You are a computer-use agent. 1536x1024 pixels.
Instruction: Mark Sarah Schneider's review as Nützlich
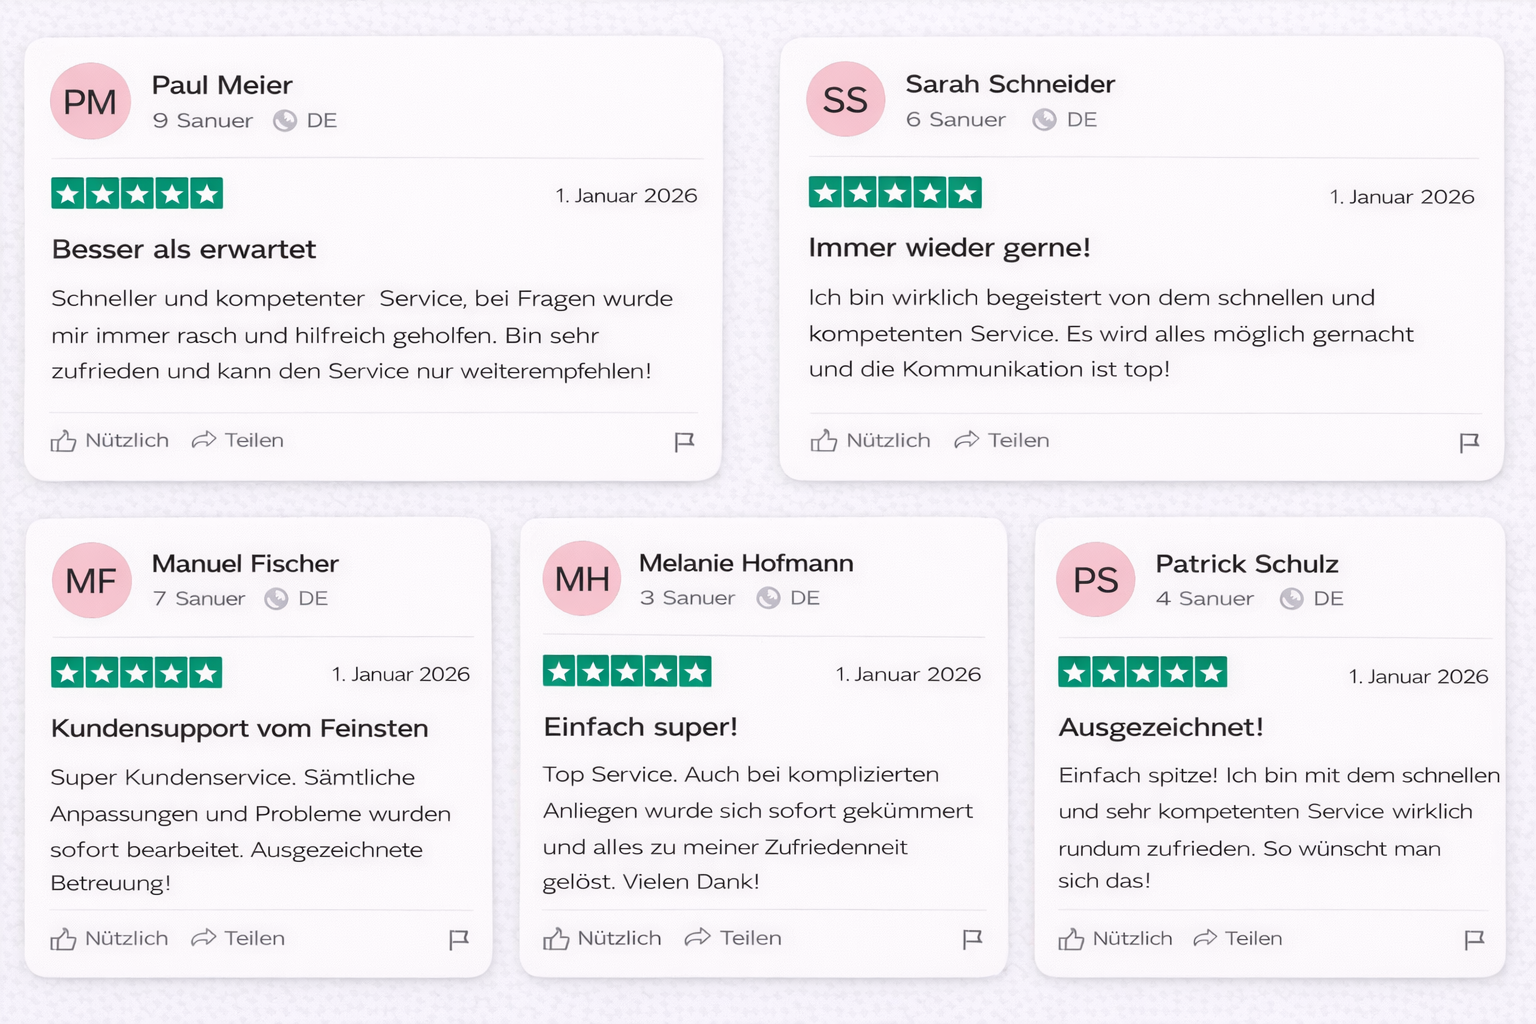[x=870, y=440]
